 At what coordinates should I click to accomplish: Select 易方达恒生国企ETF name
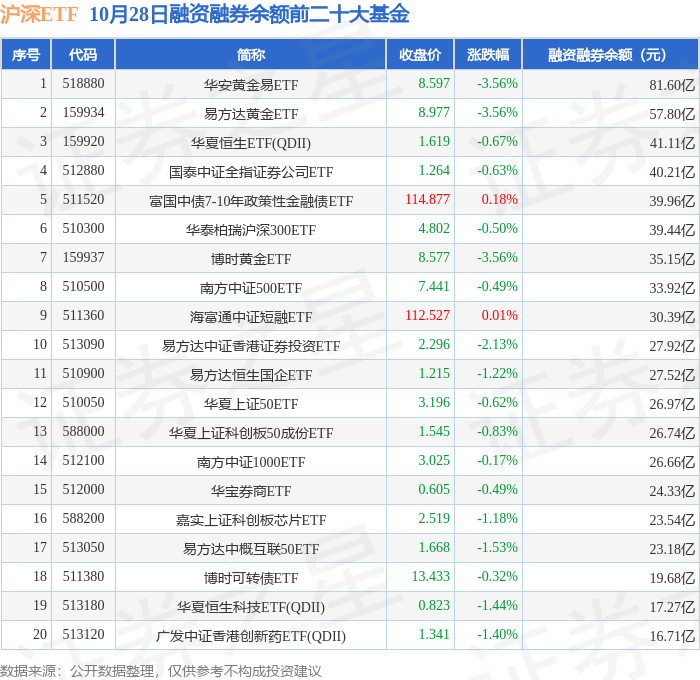point(251,375)
